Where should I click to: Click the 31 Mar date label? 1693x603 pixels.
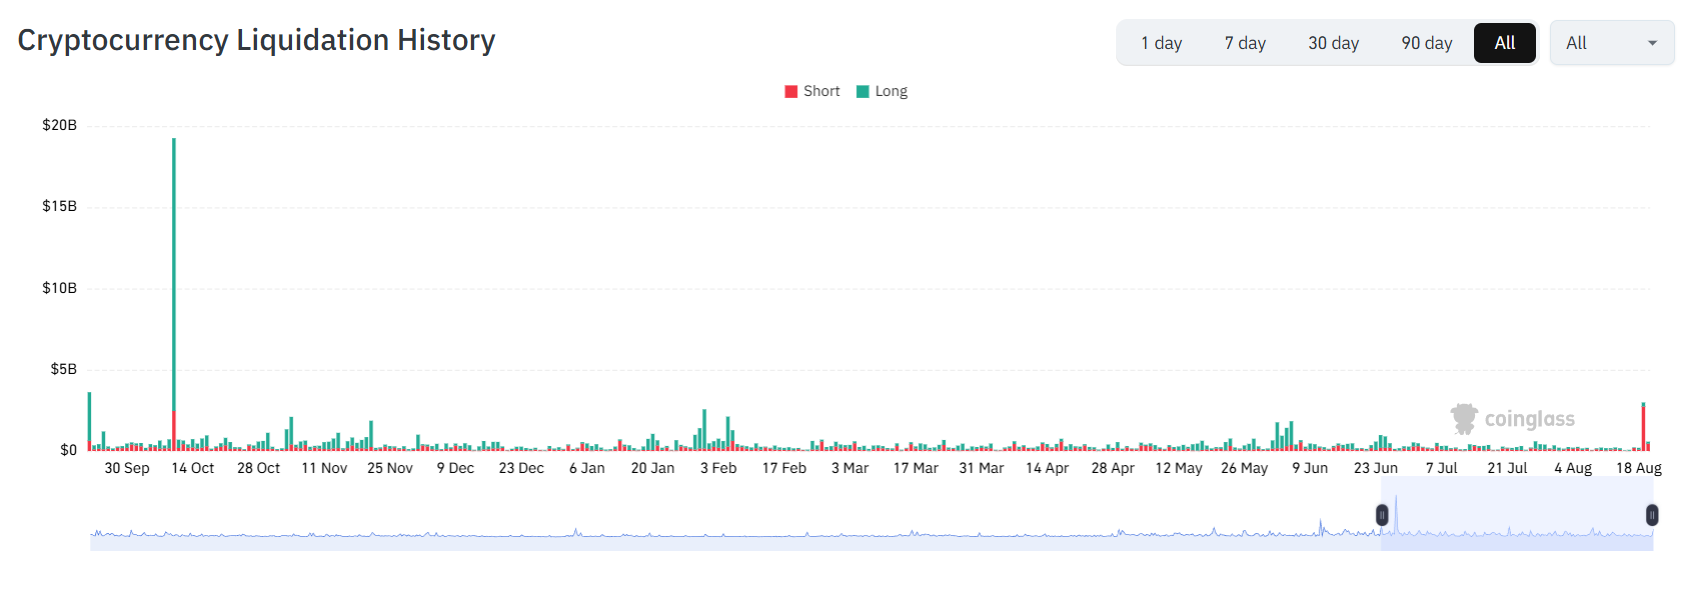coord(981,468)
